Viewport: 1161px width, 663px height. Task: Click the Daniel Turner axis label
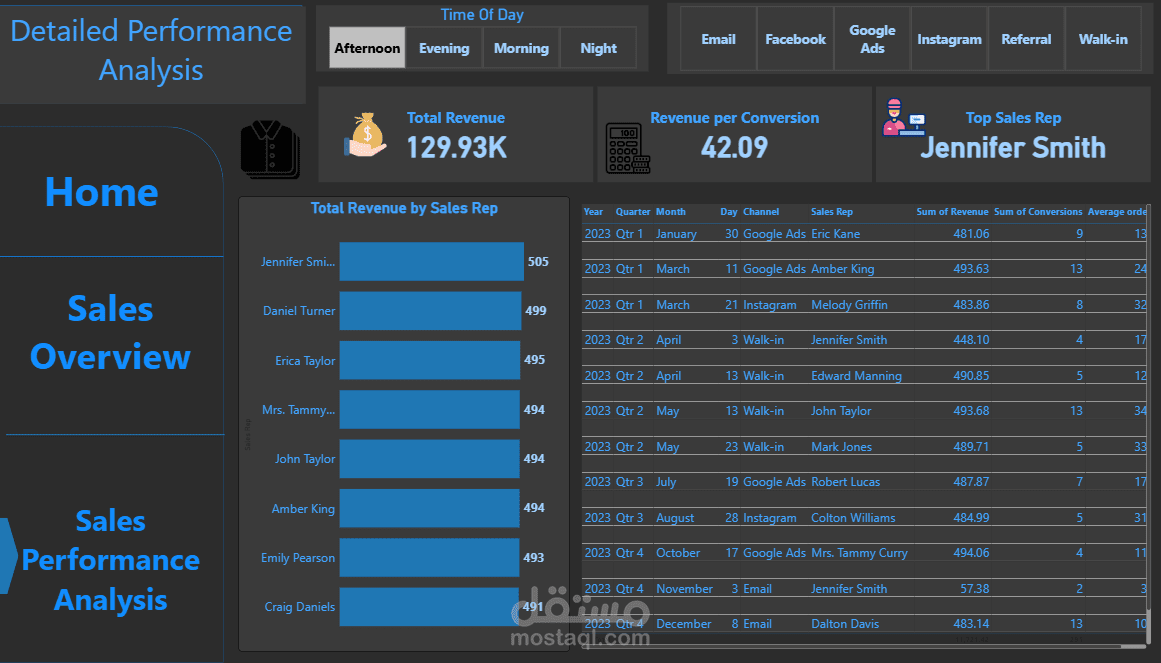(x=299, y=311)
